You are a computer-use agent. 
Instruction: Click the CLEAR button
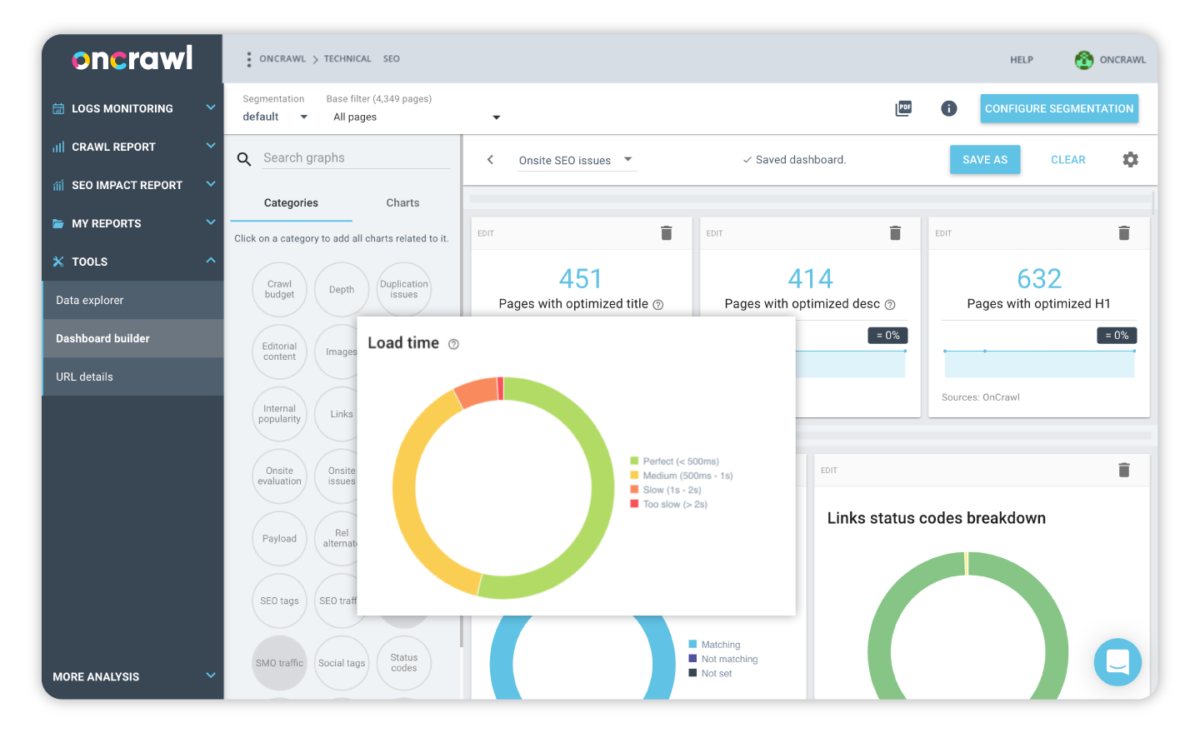[x=1068, y=160]
